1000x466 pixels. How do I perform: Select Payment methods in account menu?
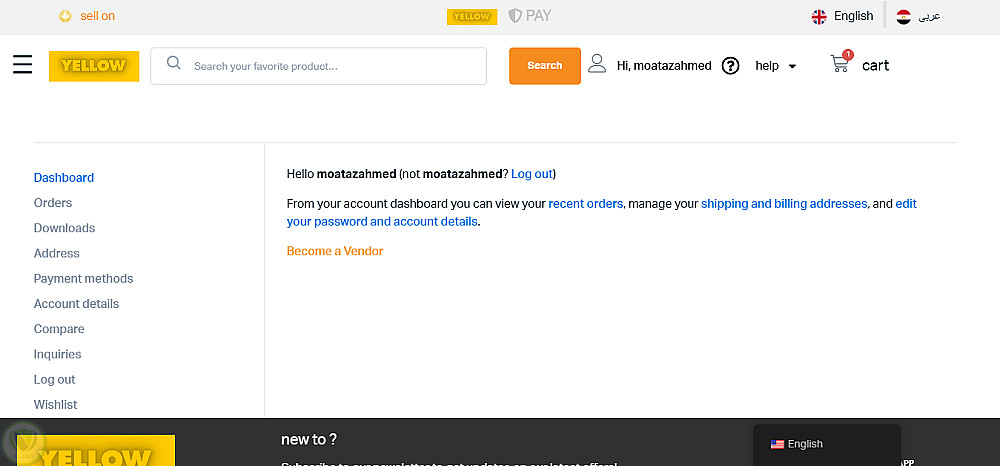tap(83, 279)
